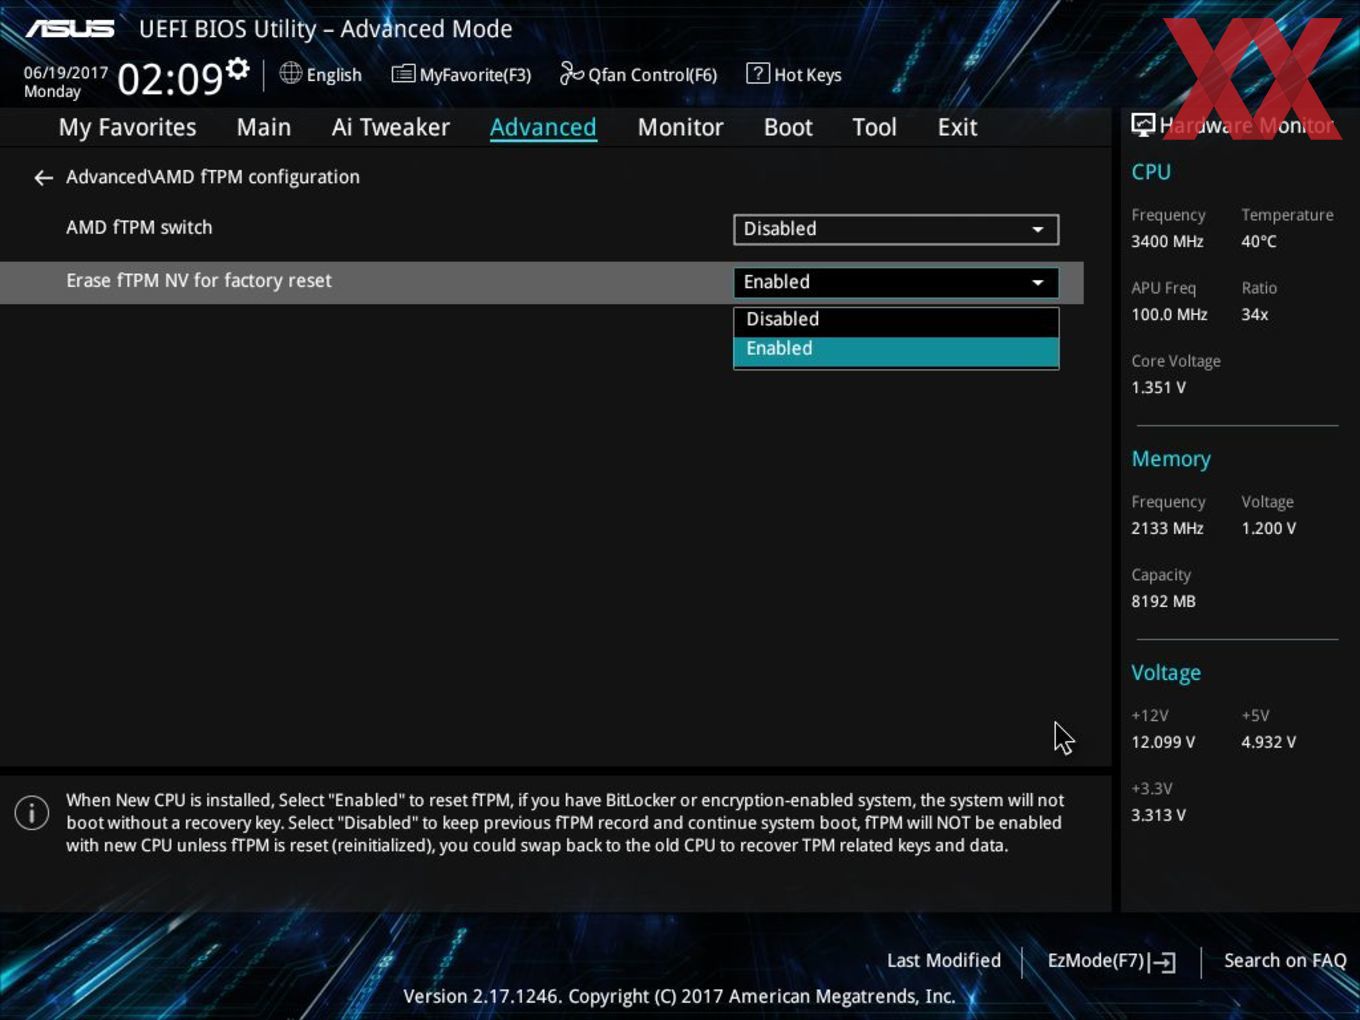Viewport: 1360px width, 1020px height.
Task: Click the EzMode exit arrow icon
Action: click(1162, 962)
